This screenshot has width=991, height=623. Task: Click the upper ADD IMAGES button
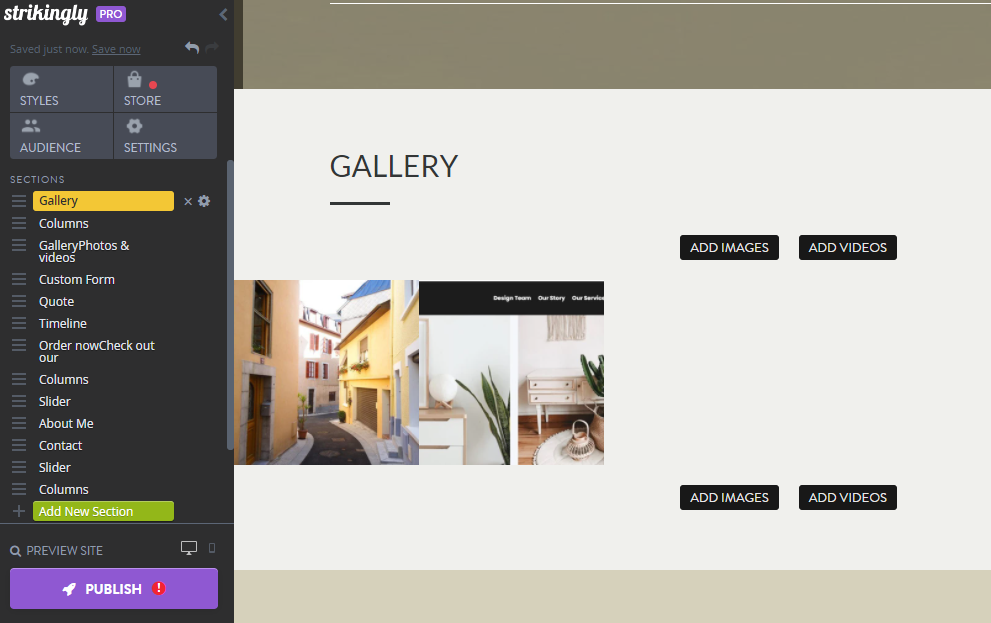(729, 247)
